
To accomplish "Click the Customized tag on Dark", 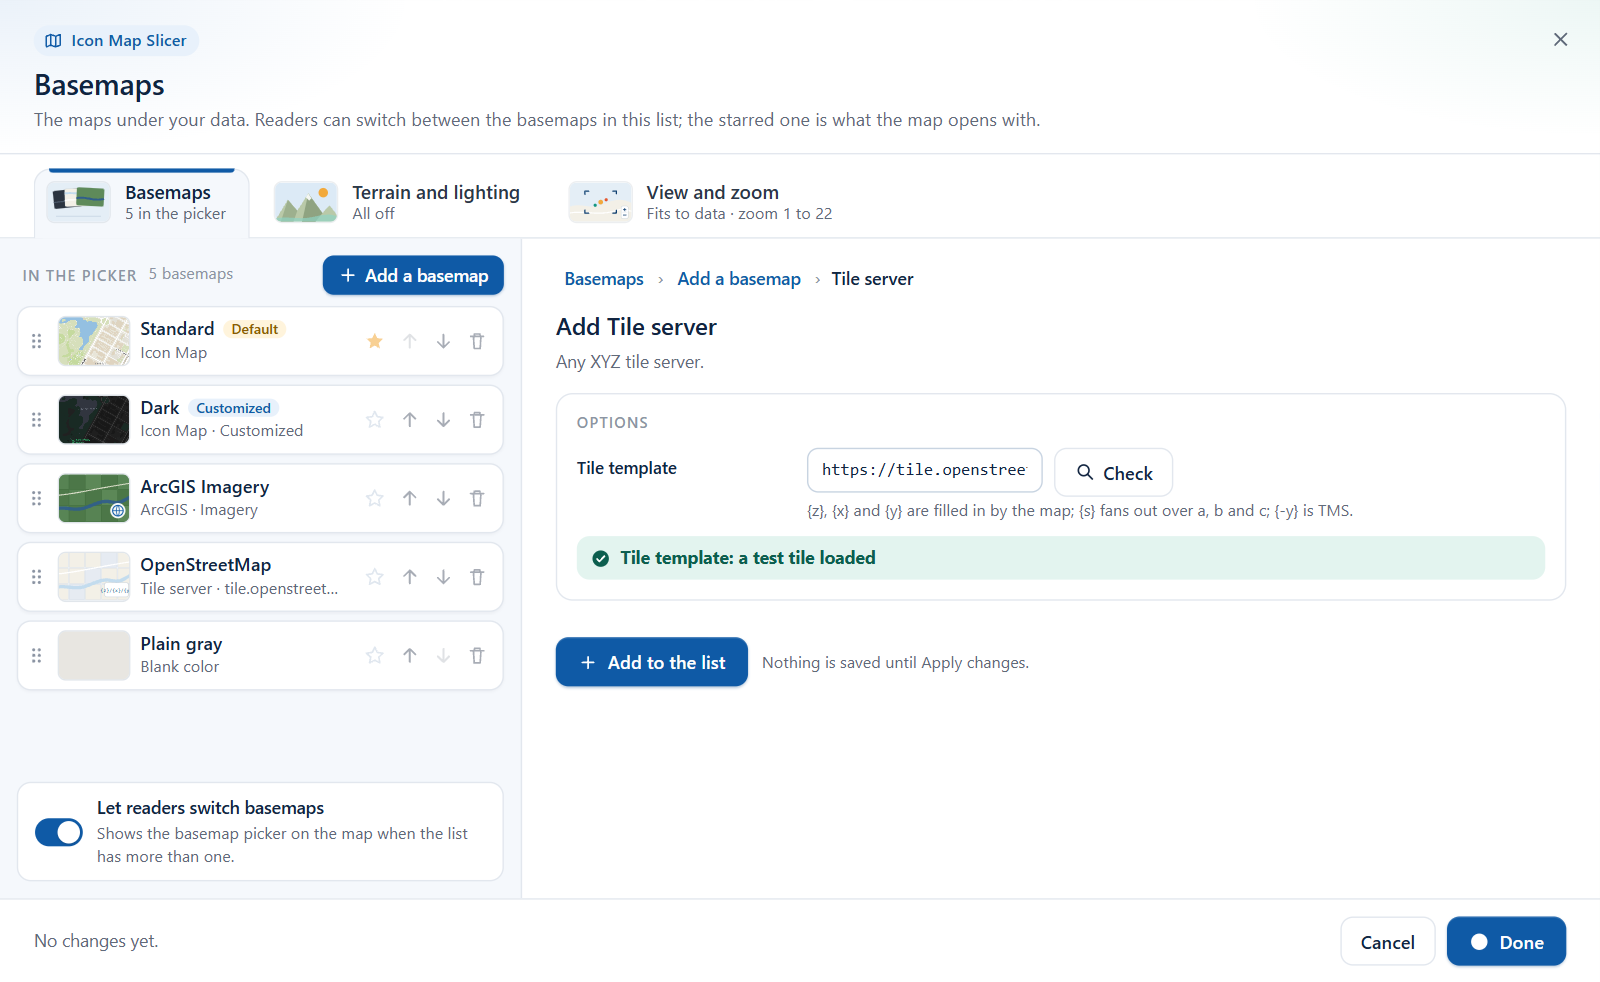I will coord(233,408).
